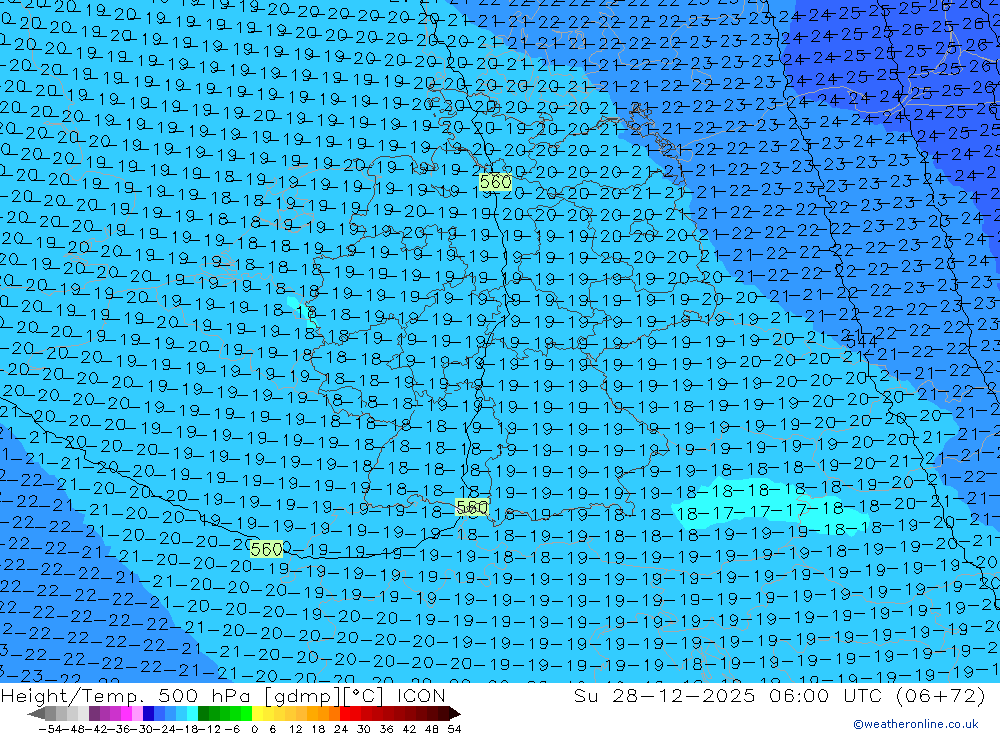Click the 36 value on the scale

[x=386, y=729]
